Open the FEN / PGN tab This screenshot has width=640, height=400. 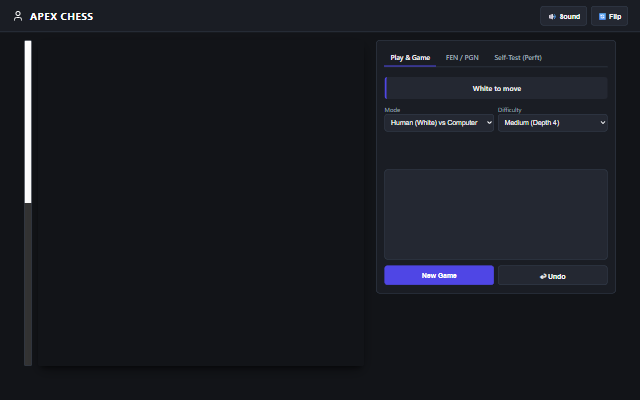(x=462, y=58)
